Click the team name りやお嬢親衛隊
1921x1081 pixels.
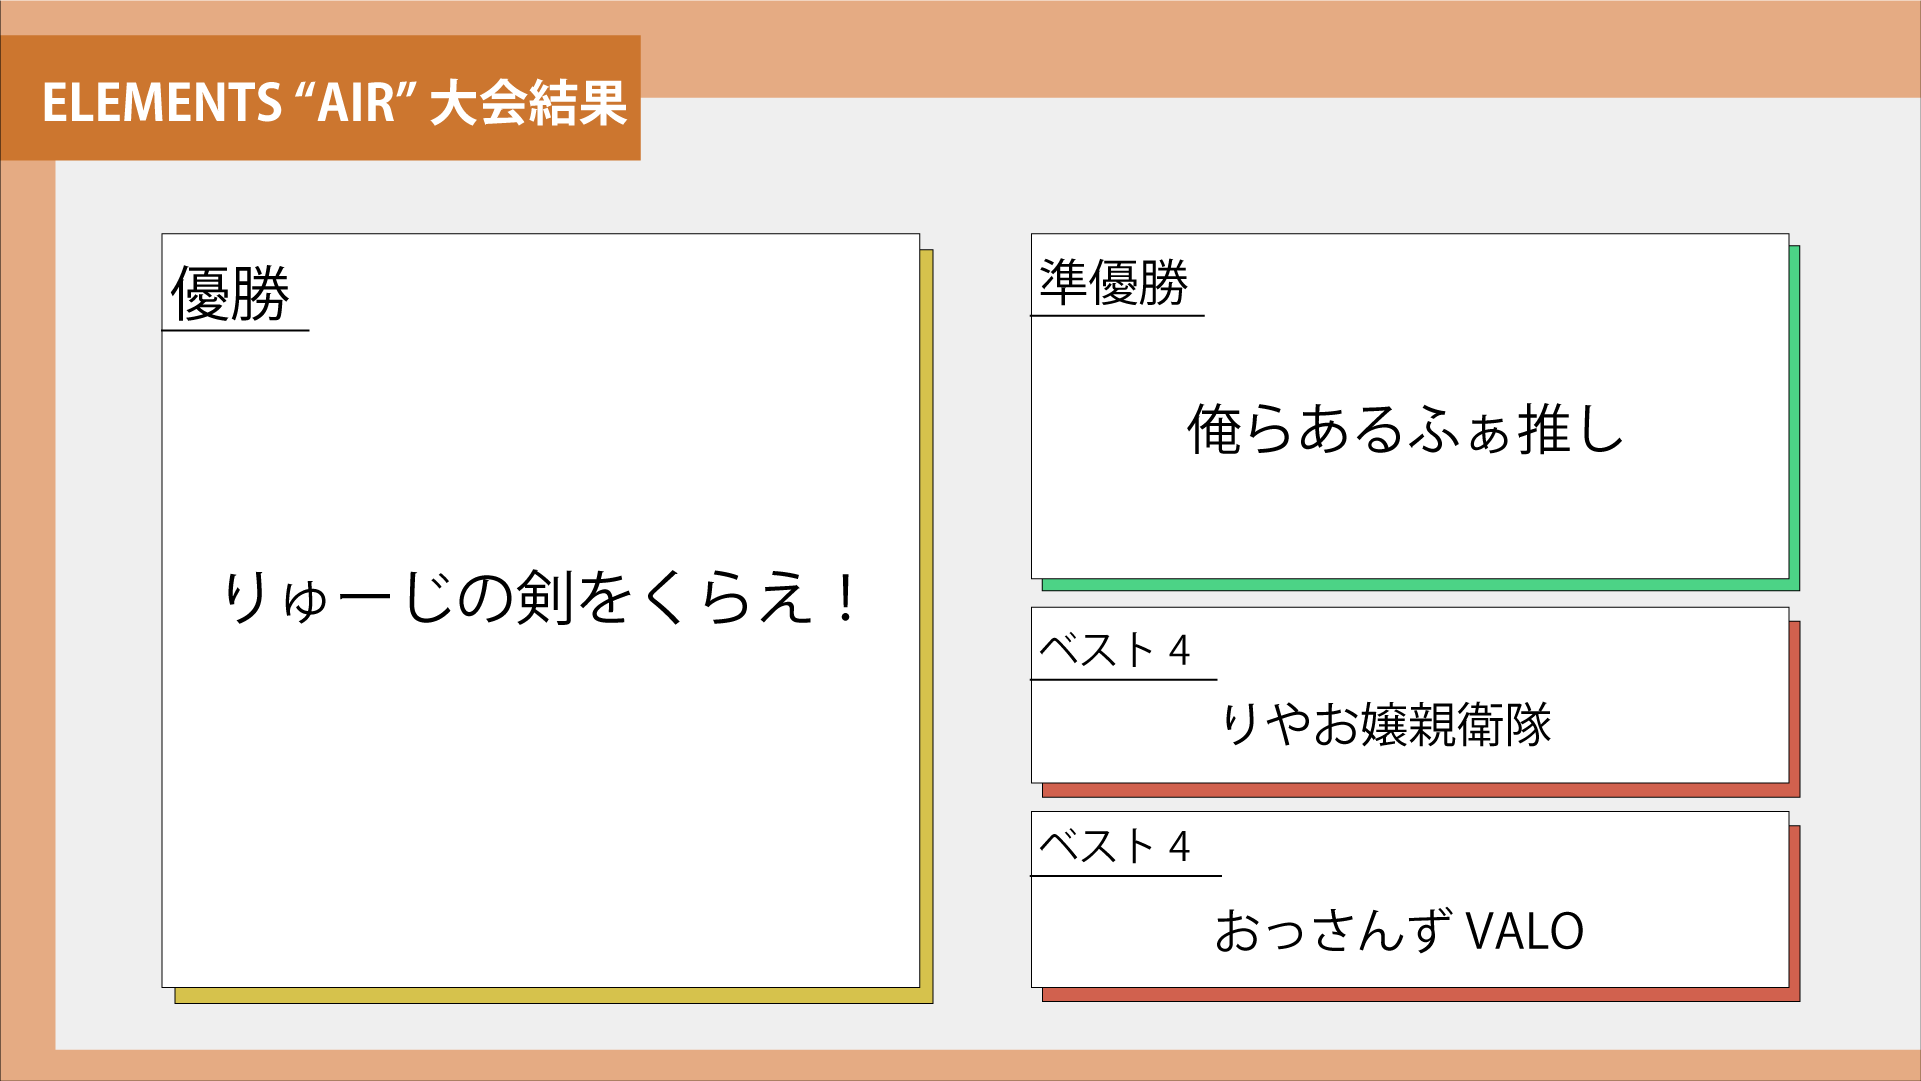click(x=1387, y=724)
